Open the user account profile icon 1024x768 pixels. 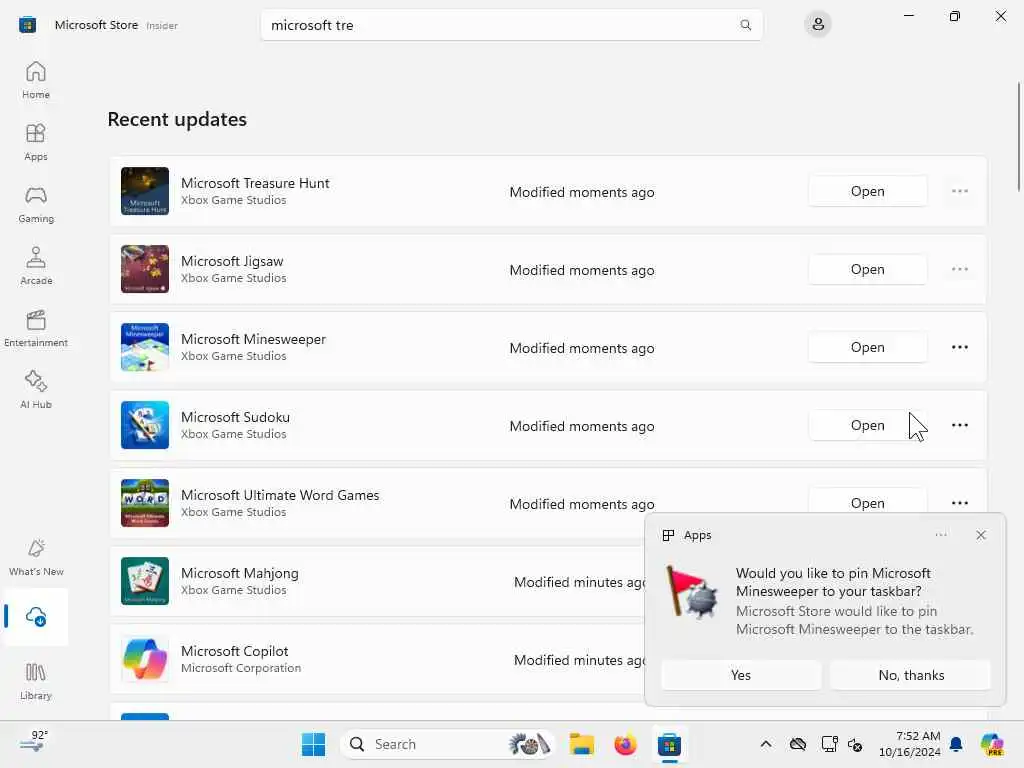tap(818, 25)
